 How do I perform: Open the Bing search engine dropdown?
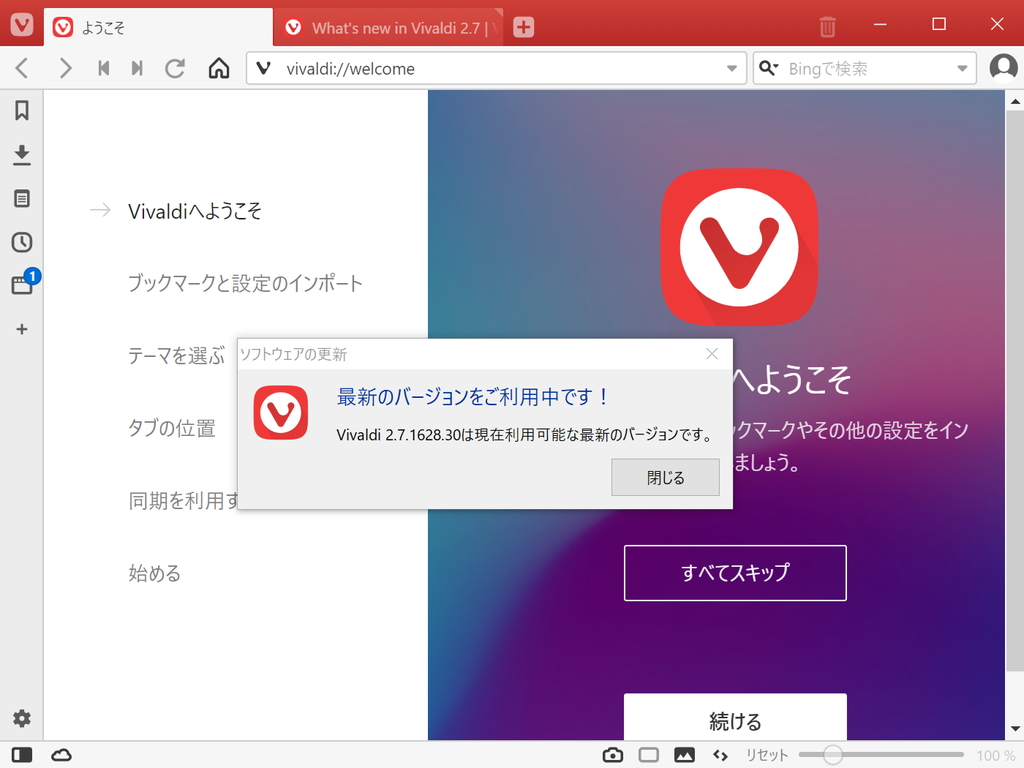[769, 68]
